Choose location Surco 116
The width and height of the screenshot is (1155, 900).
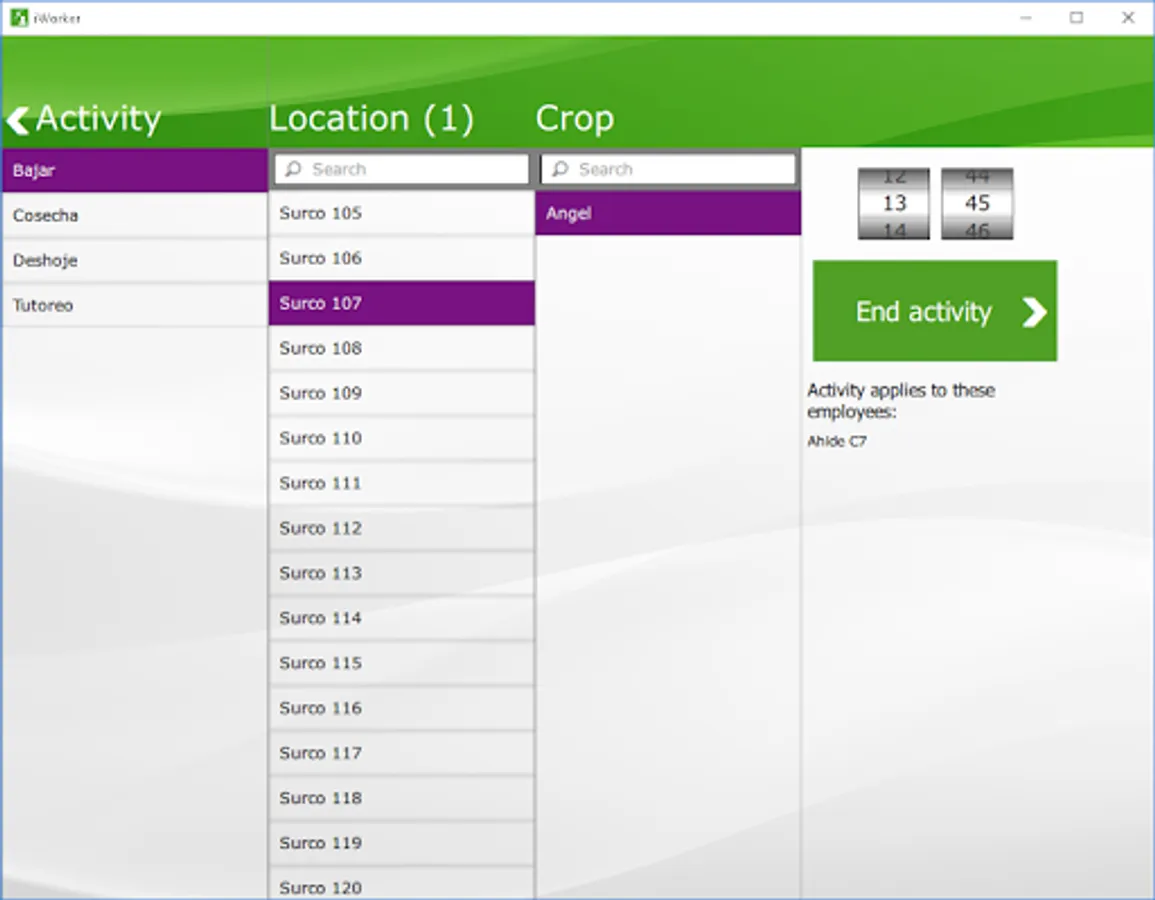(x=401, y=708)
